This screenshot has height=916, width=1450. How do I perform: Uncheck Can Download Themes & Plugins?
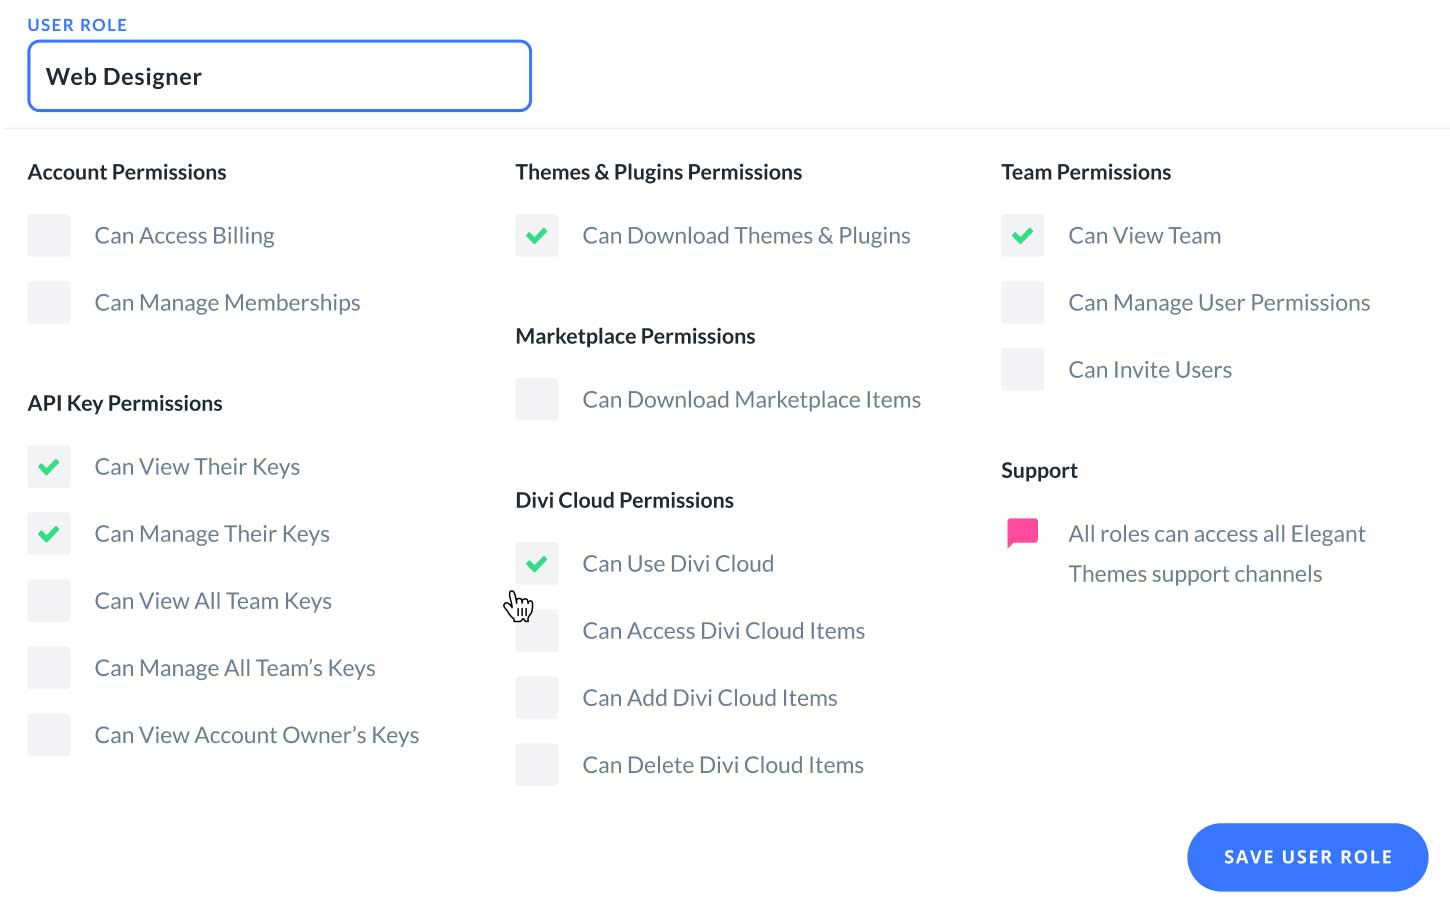(x=537, y=236)
